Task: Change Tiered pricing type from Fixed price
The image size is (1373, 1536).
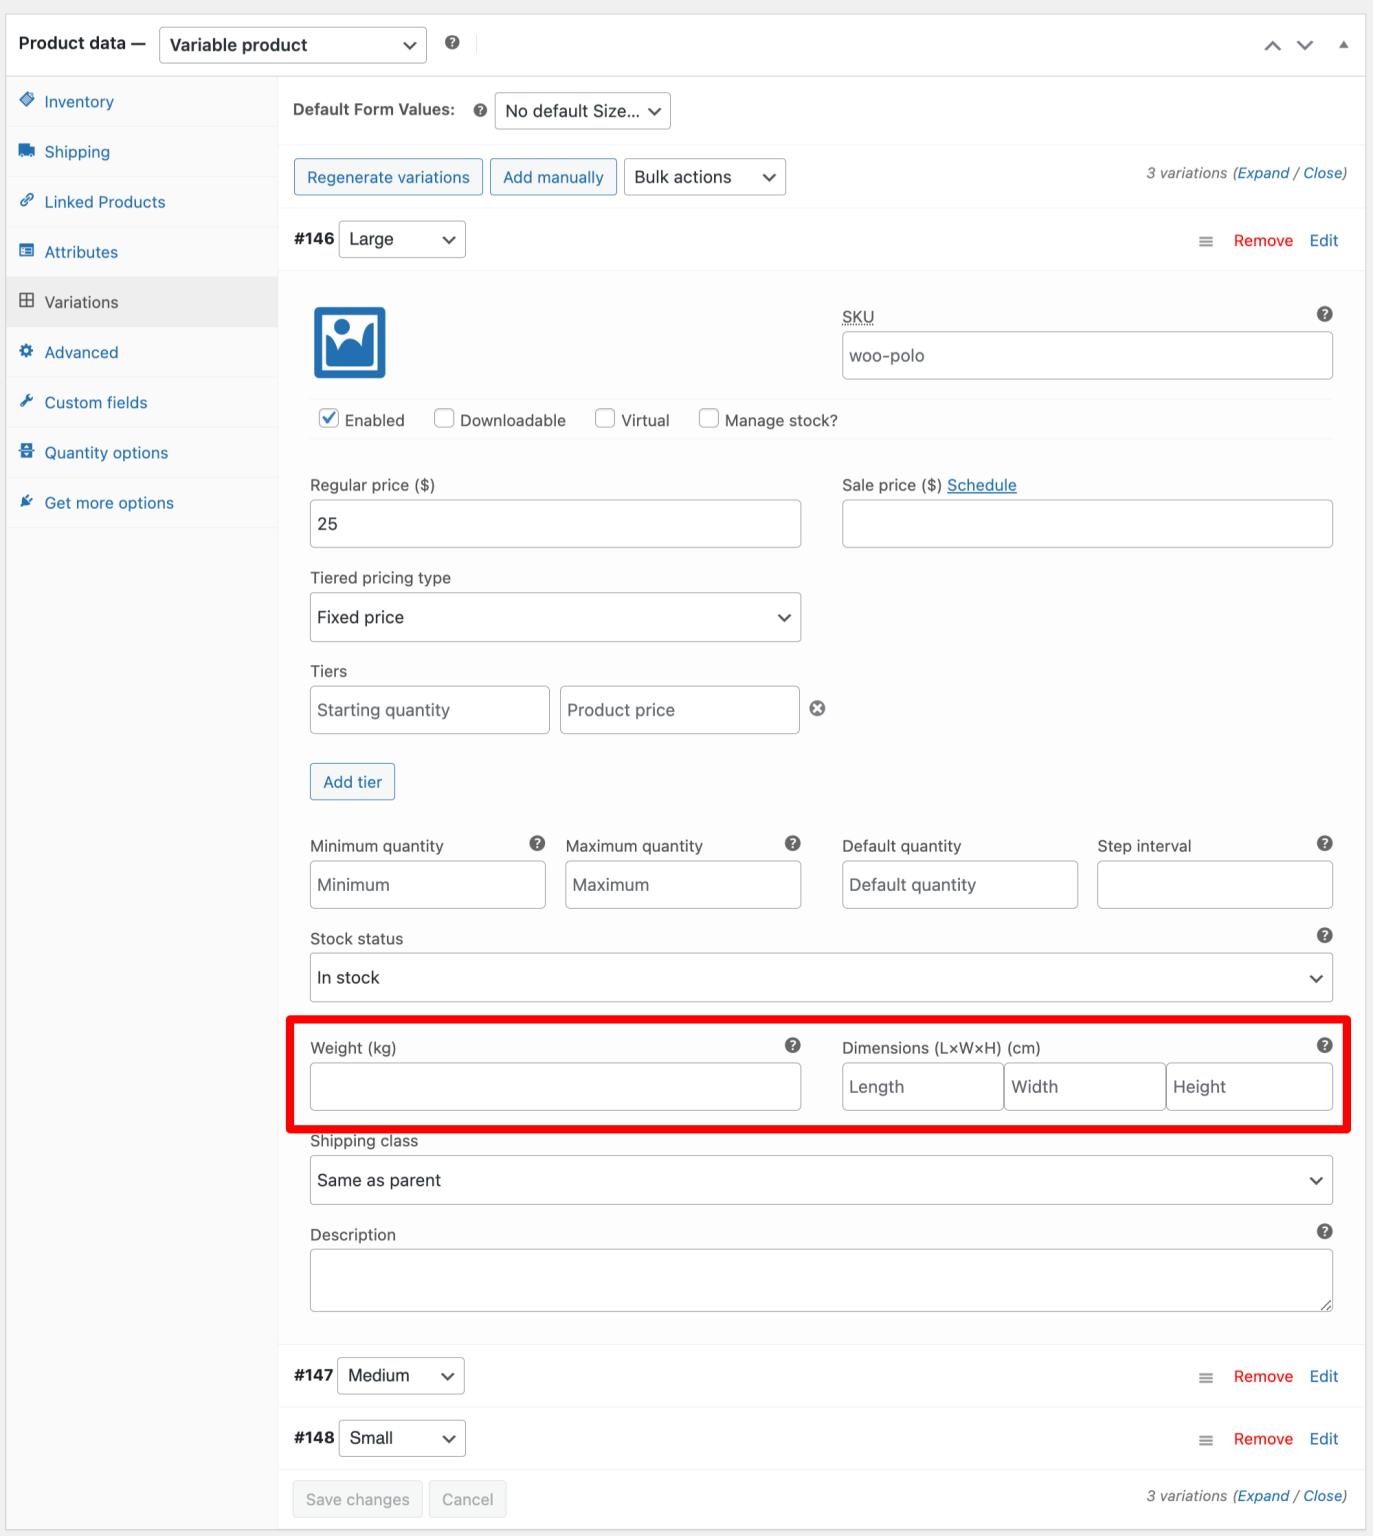Action: tap(554, 617)
